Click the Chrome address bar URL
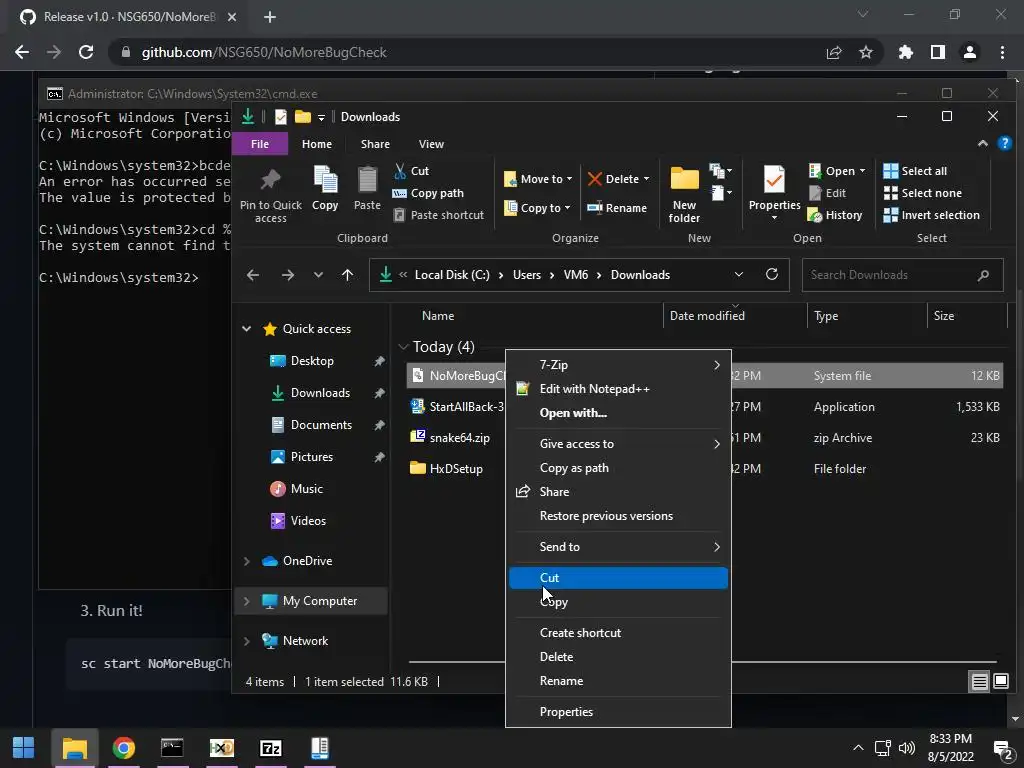This screenshot has width=1024, height=768. (x=264, y=52)
